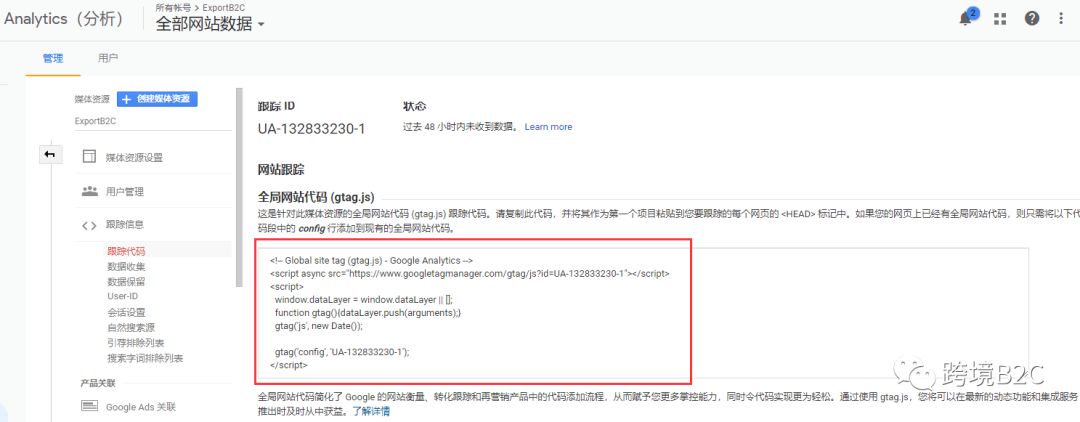Collapse the 跟踪信息 section
Screen dimensions: 1080x422
coord(125,225)
